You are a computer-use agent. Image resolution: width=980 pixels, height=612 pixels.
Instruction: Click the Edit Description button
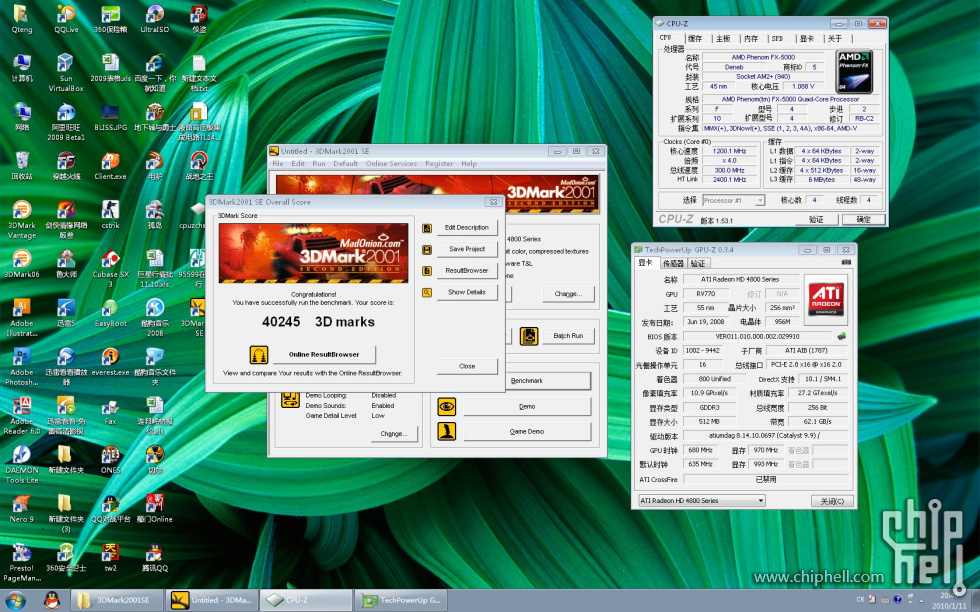tap(466, 228)
